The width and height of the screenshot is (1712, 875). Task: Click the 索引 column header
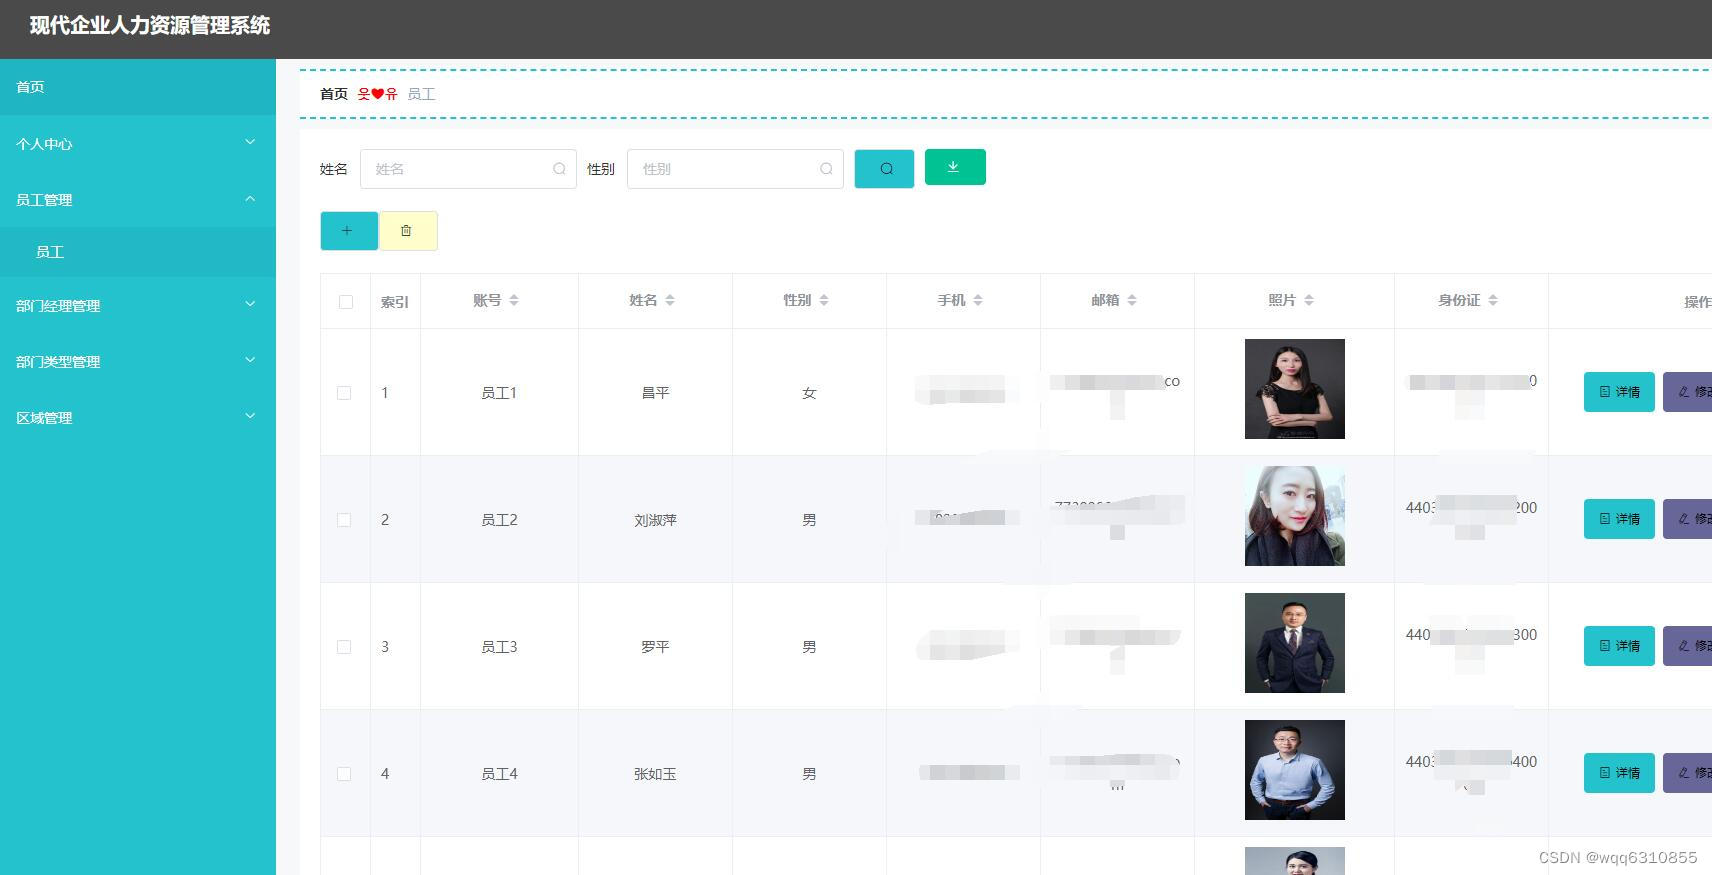point(395,302)
